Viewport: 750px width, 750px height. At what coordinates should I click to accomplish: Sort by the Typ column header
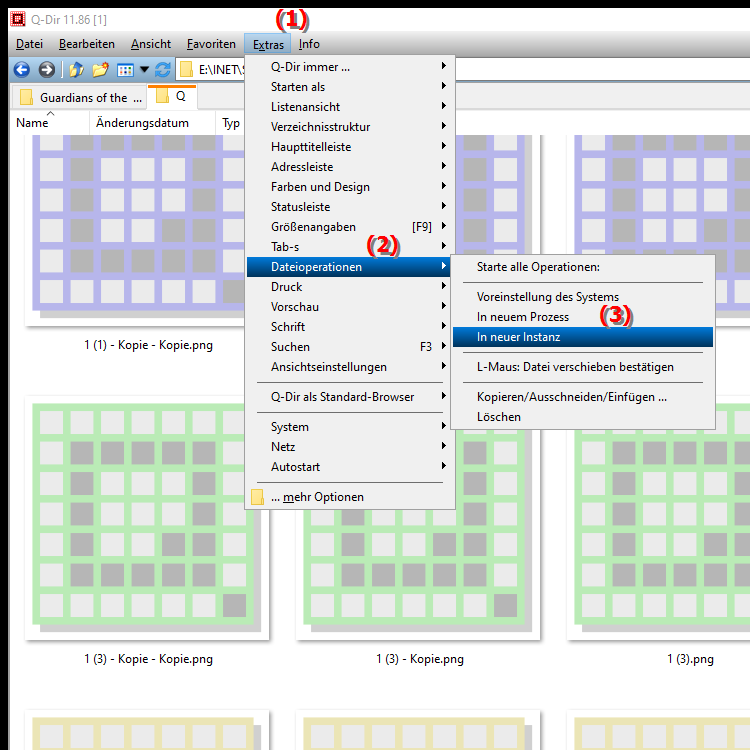coord(231,123)
